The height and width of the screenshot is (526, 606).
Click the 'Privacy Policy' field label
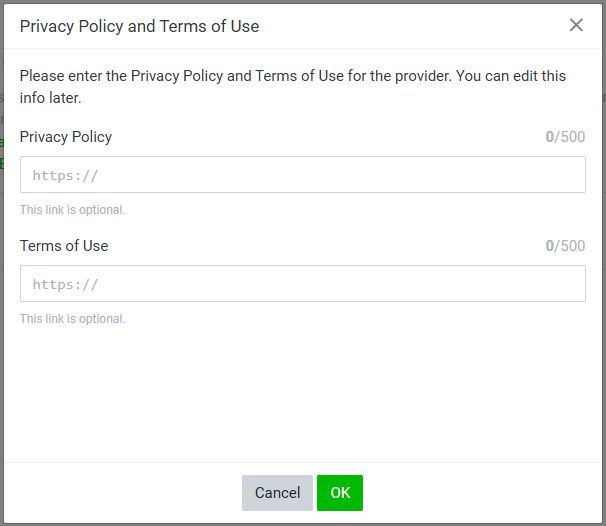click(x=66, y=137)
